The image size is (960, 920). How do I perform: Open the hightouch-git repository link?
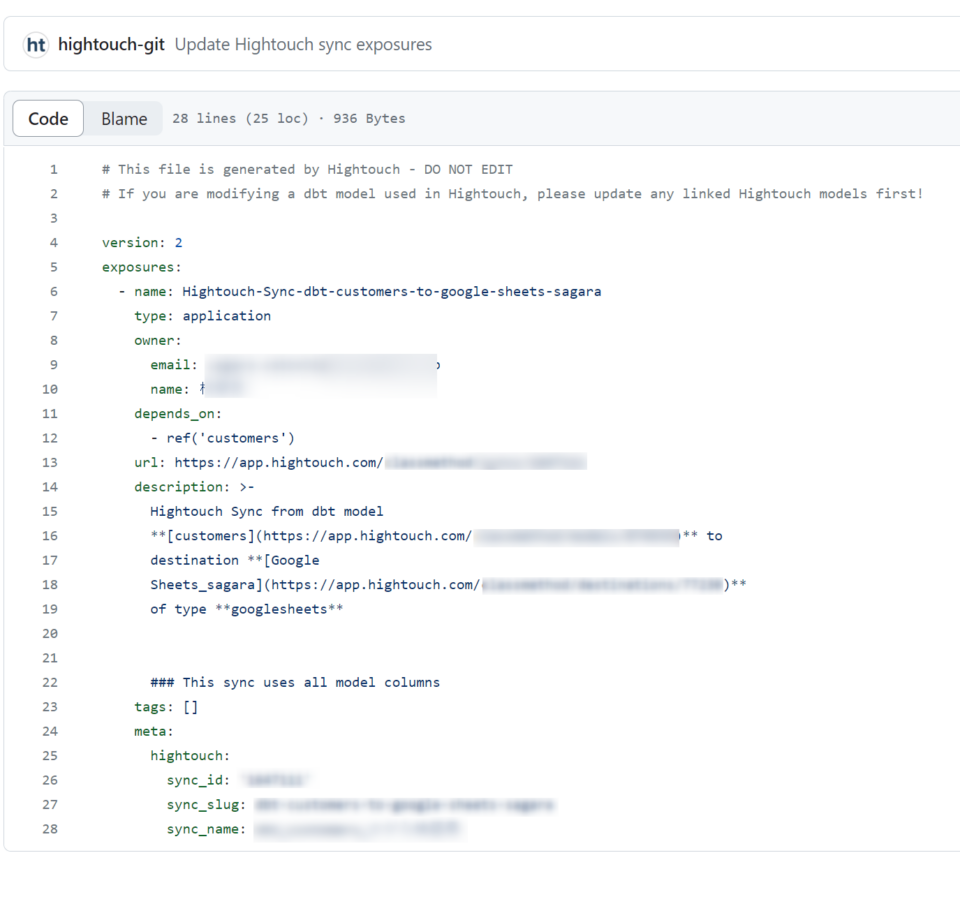(110, 44)
